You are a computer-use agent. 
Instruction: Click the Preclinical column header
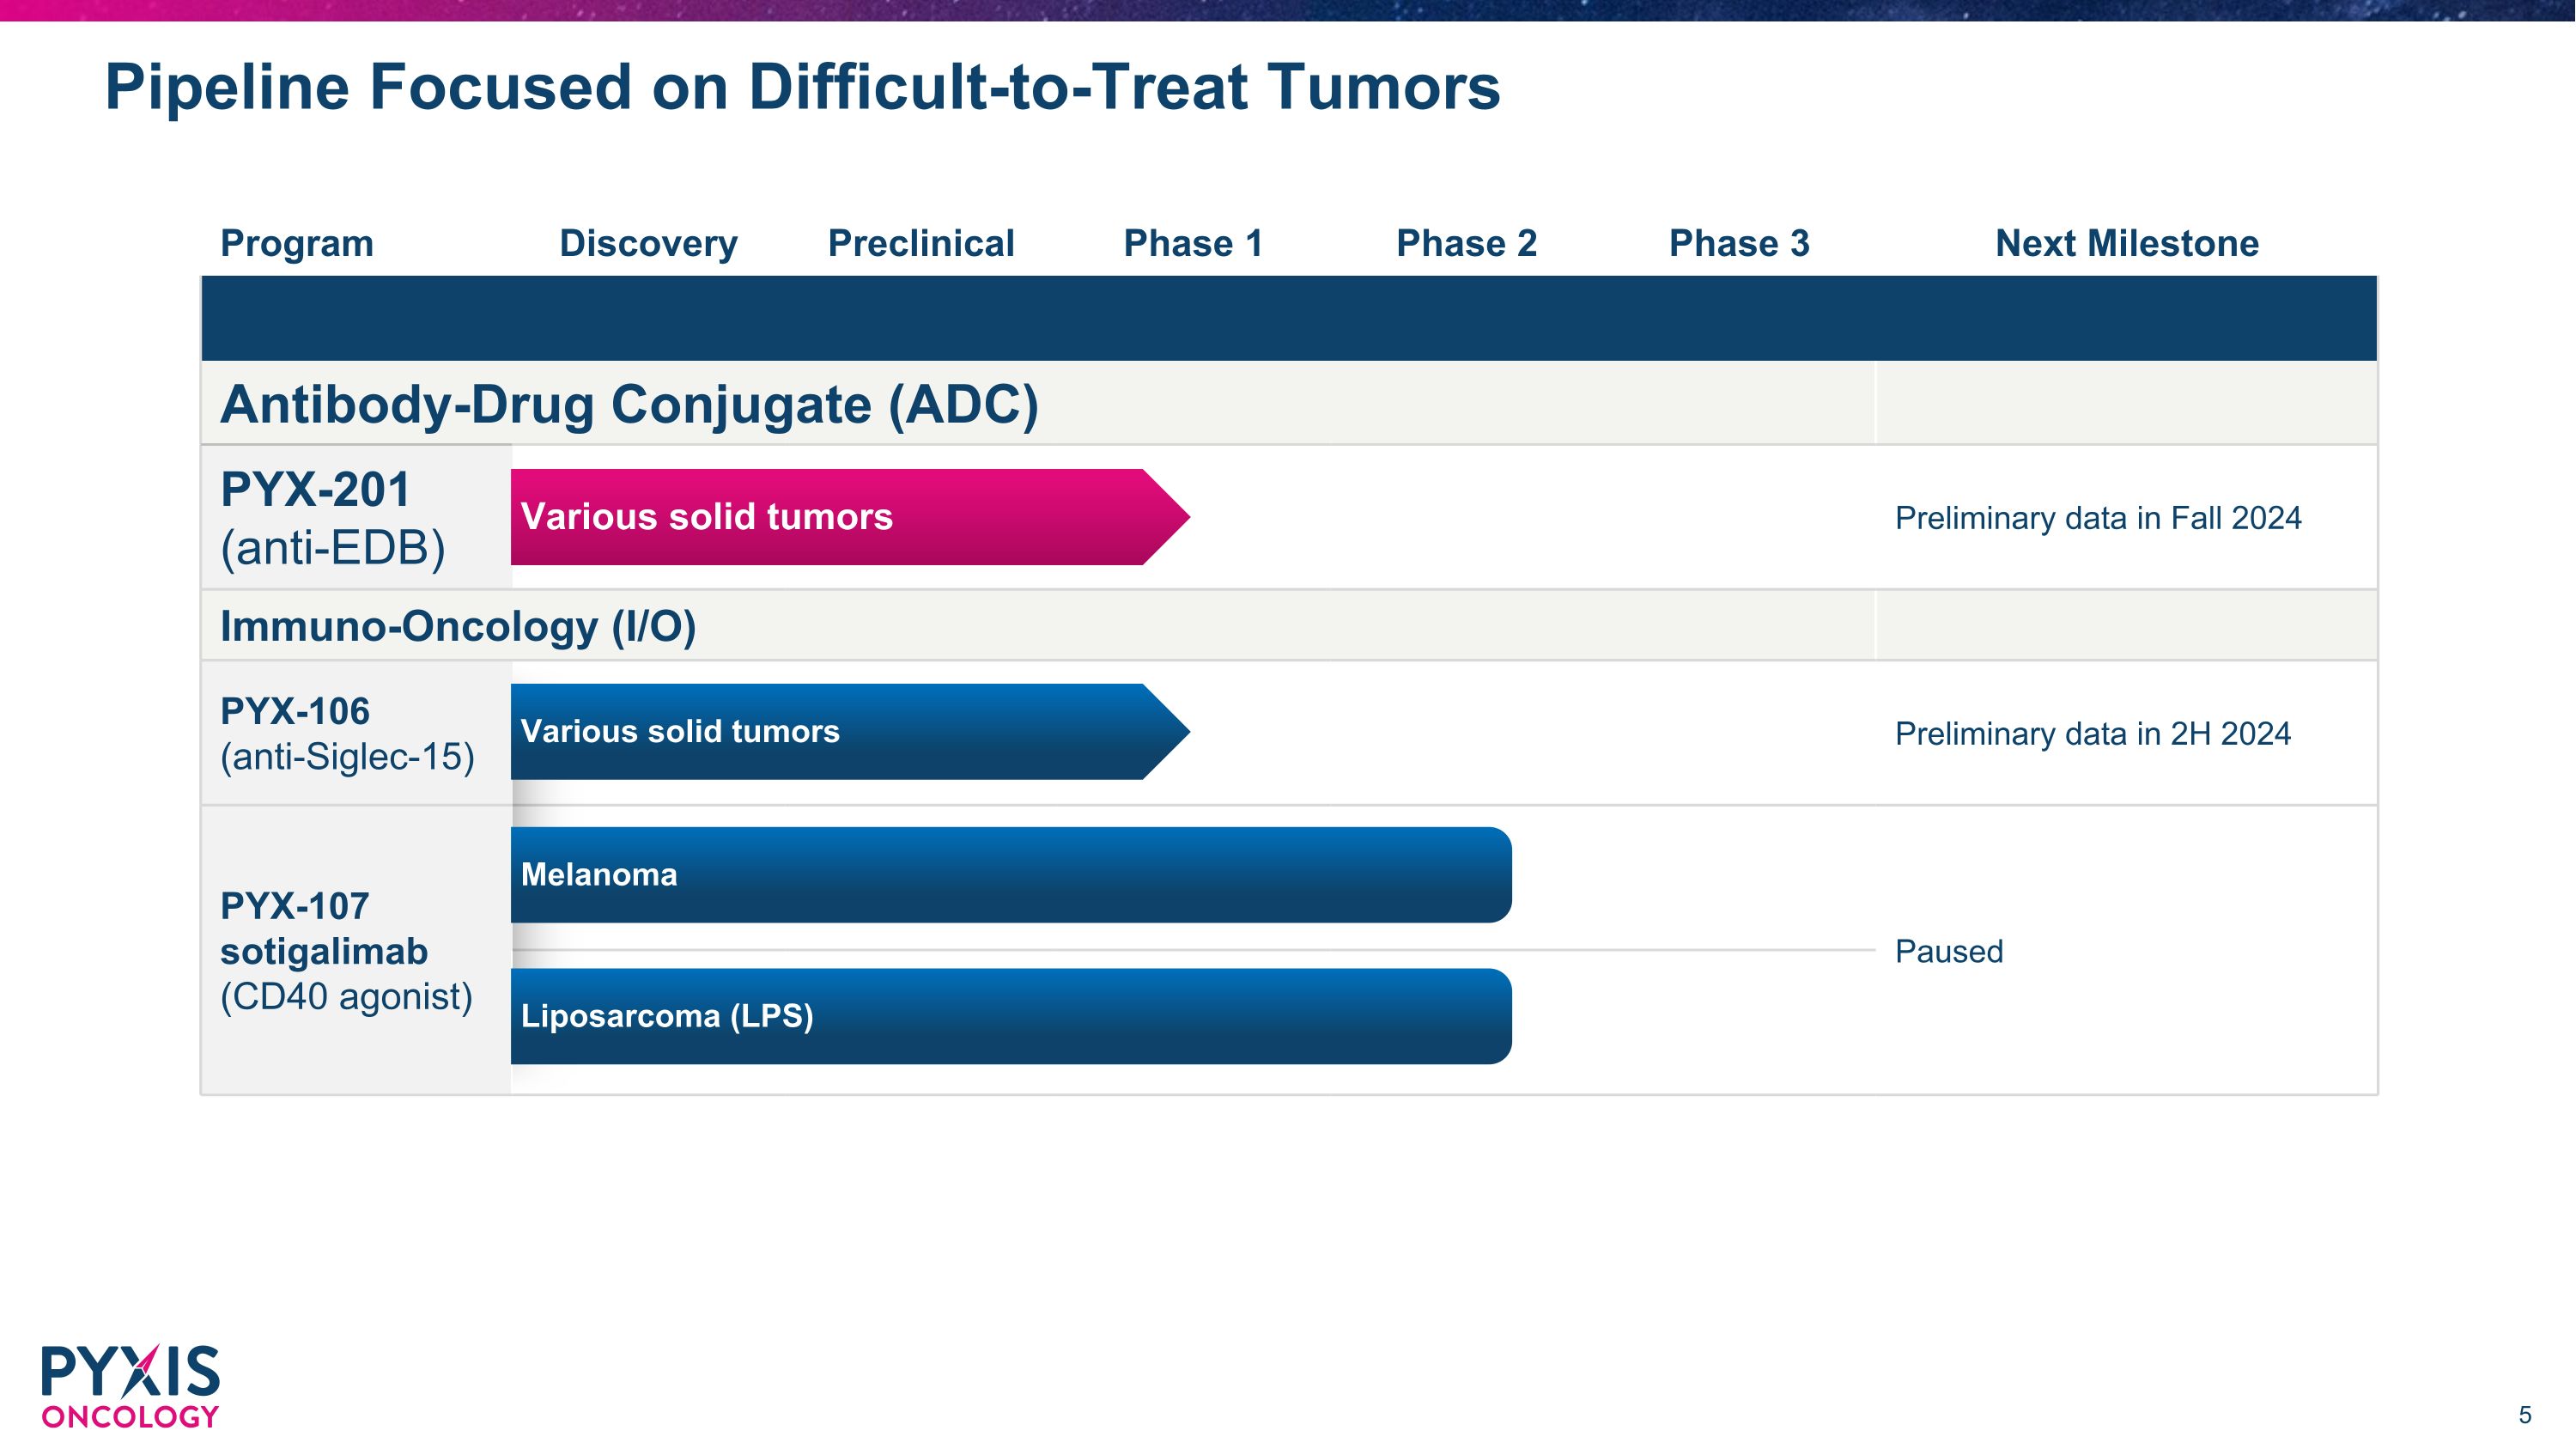coord(921,243)
